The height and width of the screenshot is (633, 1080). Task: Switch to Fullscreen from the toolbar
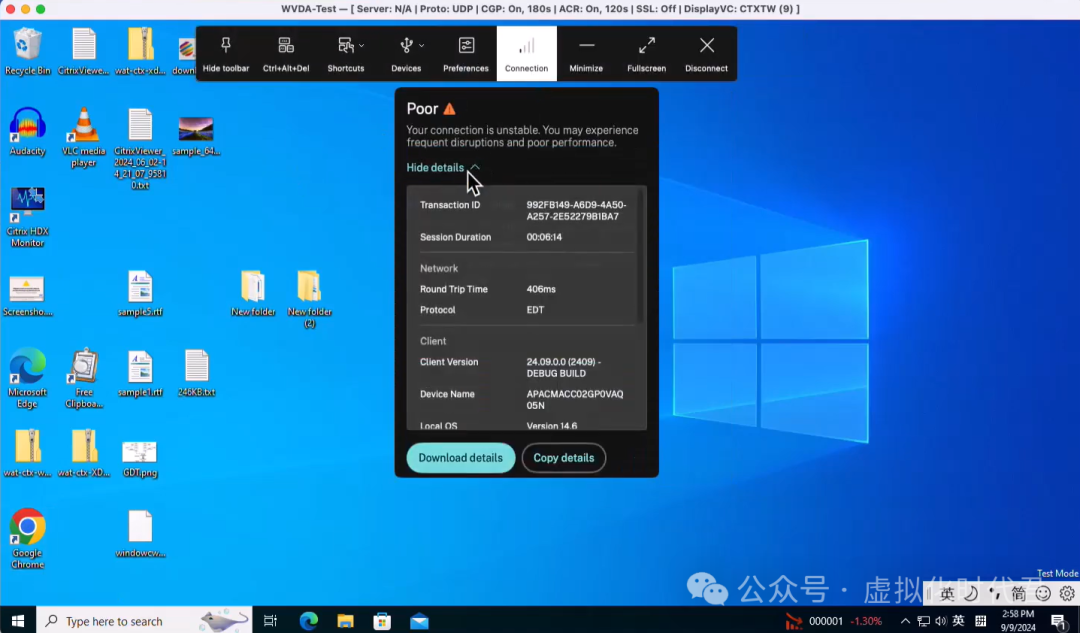pos(646,54)
